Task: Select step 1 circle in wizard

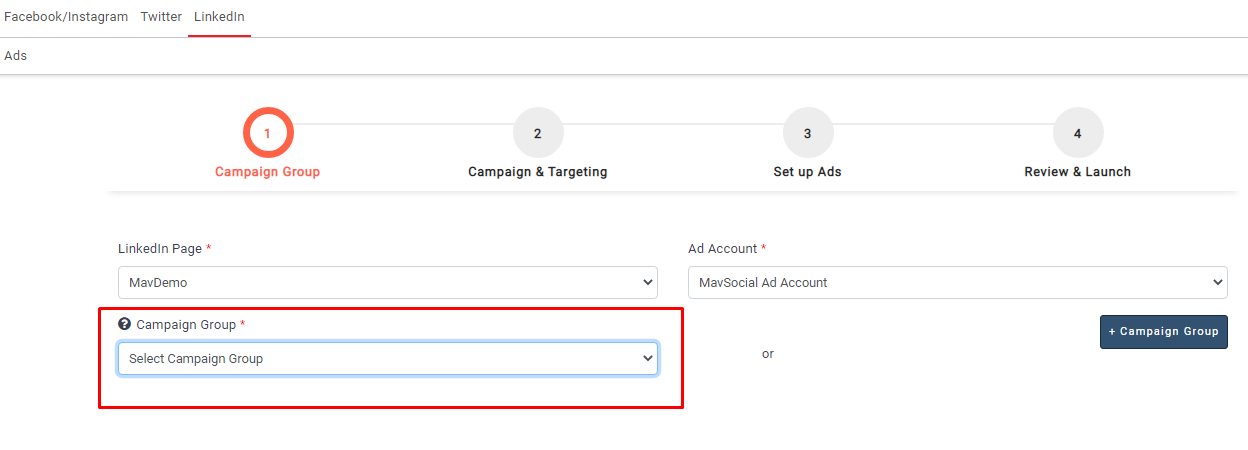Action: [267, 133]
